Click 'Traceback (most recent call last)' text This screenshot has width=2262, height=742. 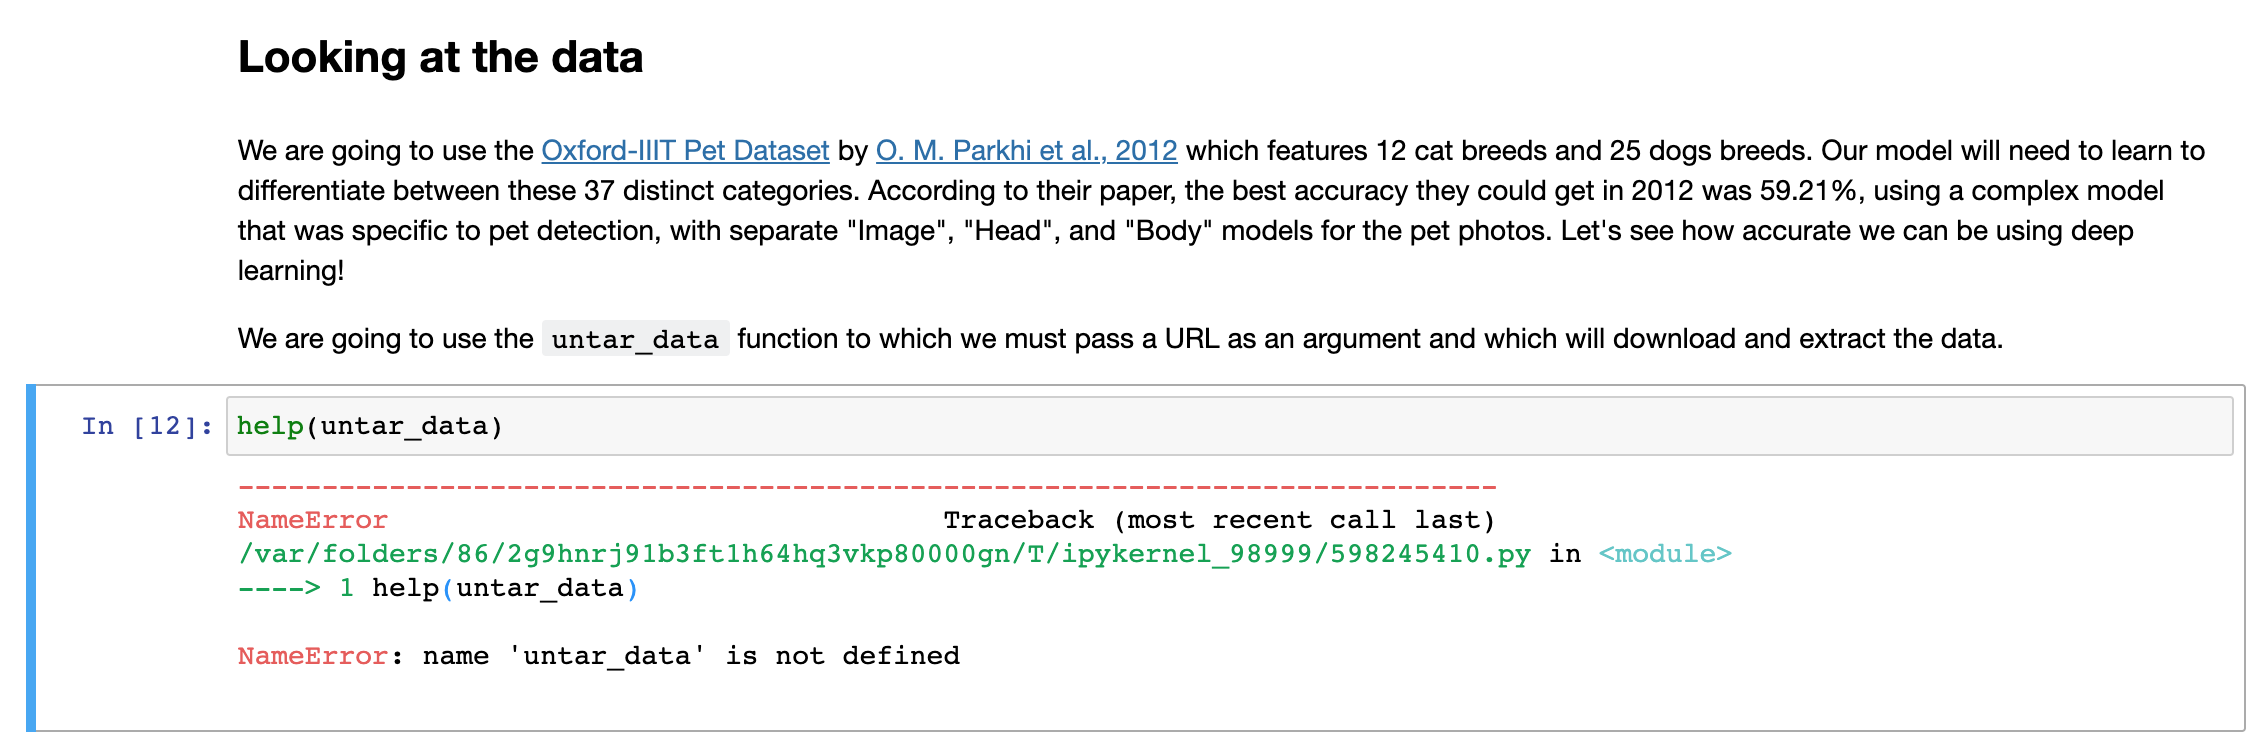[1219, 520]
